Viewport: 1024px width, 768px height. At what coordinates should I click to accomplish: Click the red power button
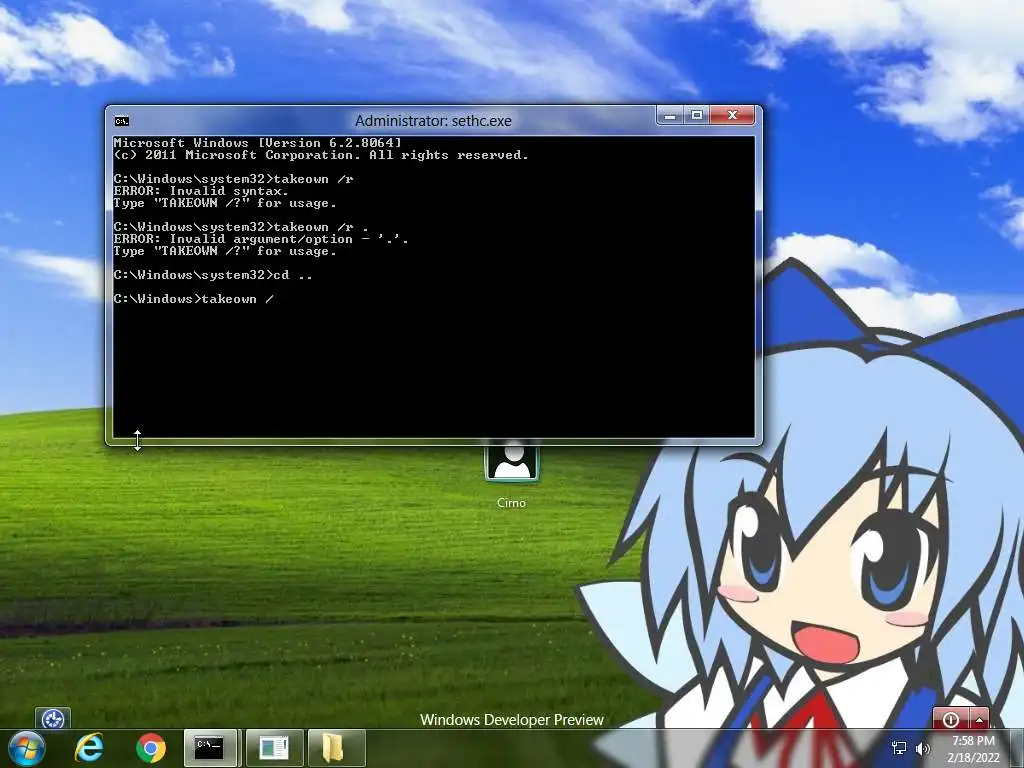pyautogui.click(x=952, y=719)
